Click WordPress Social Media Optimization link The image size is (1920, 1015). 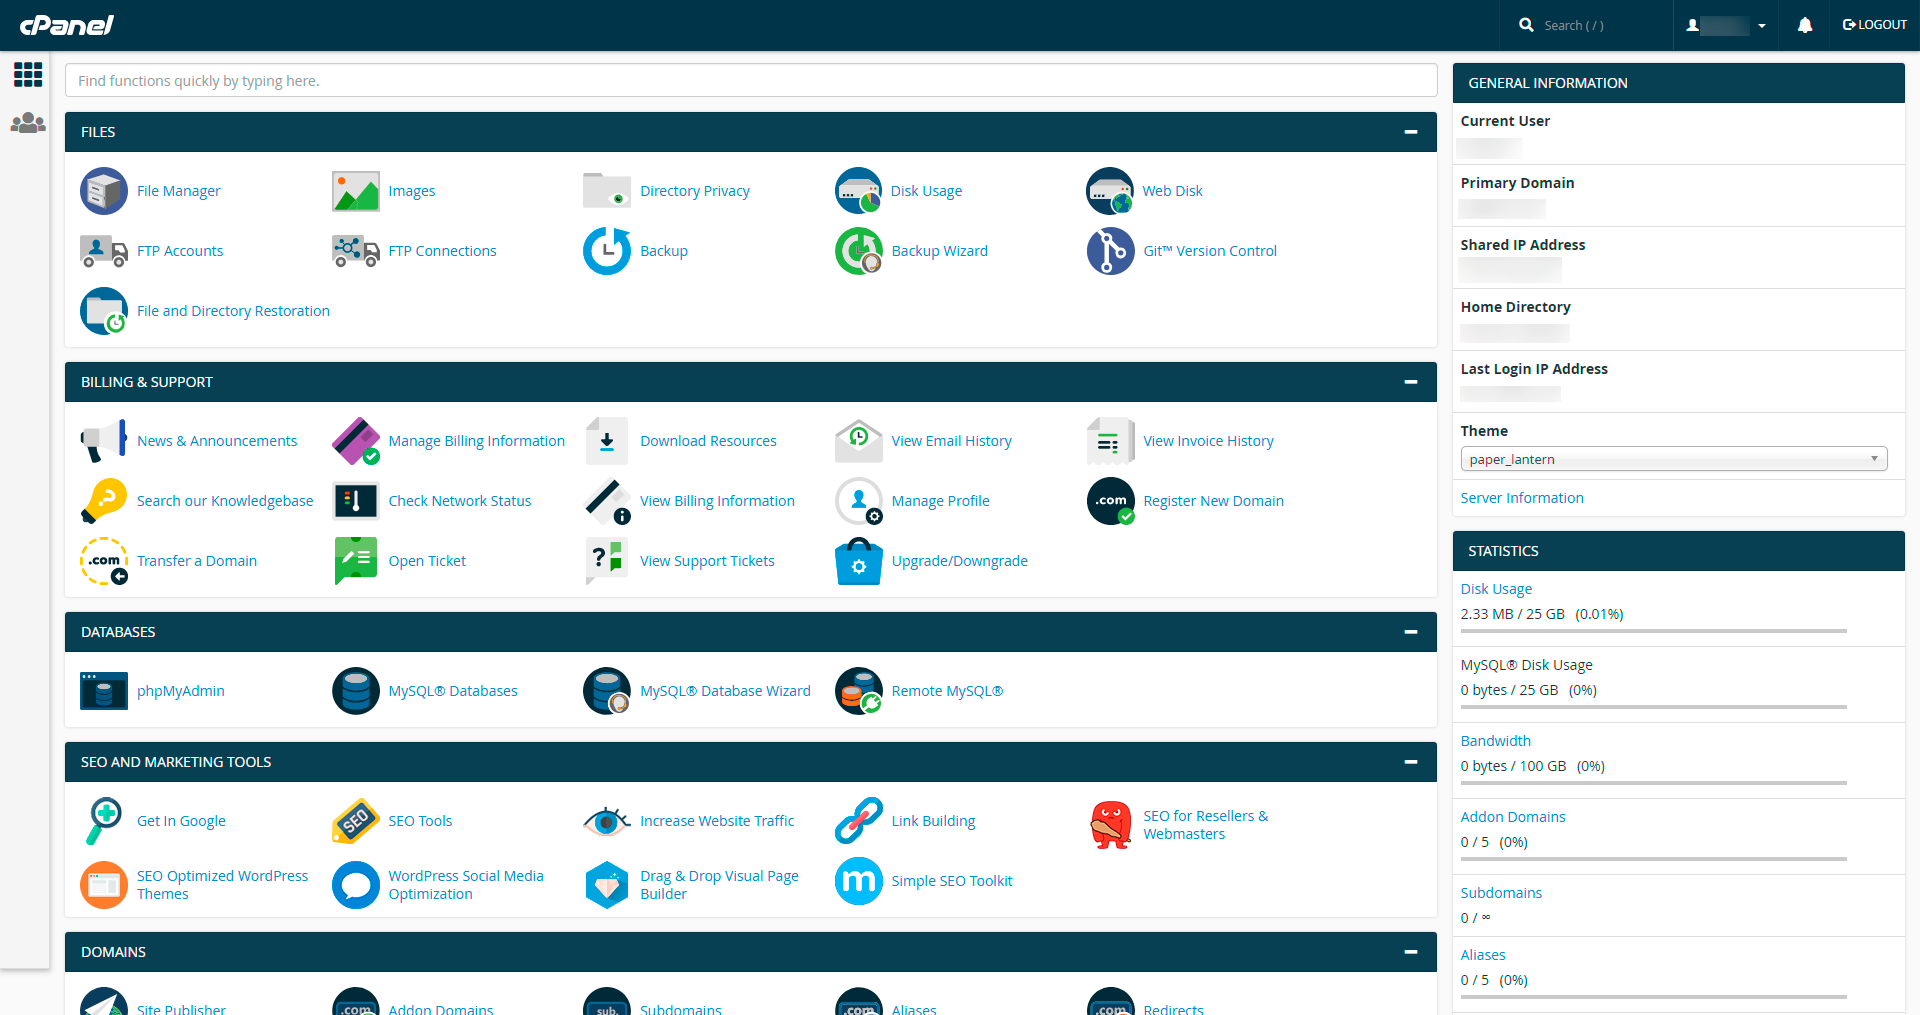click(466, 885)
